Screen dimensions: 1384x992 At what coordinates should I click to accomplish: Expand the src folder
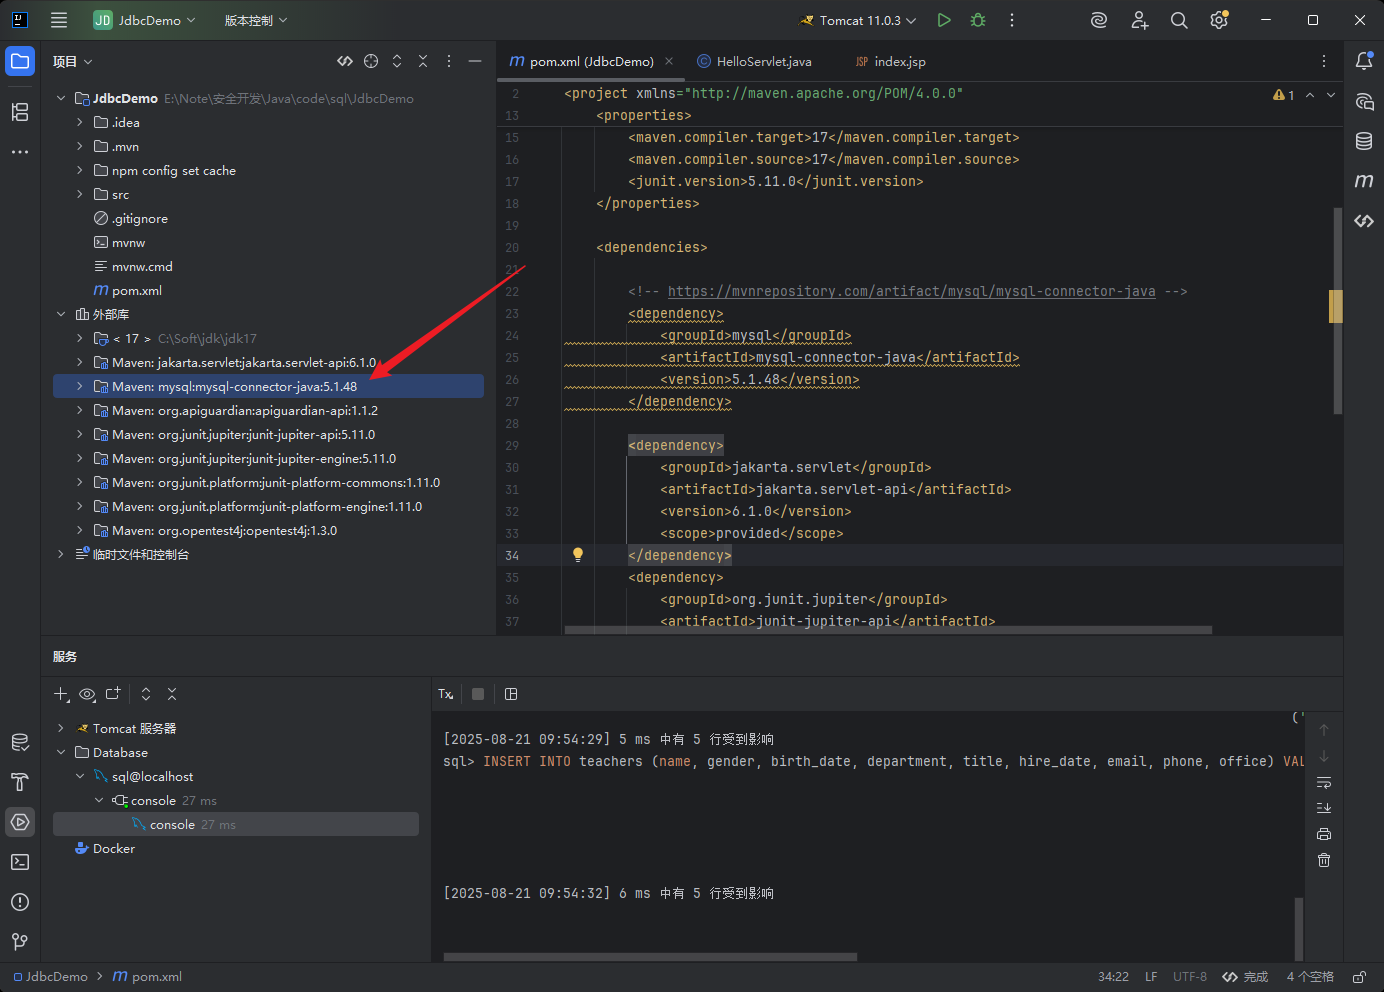point(80,194)
